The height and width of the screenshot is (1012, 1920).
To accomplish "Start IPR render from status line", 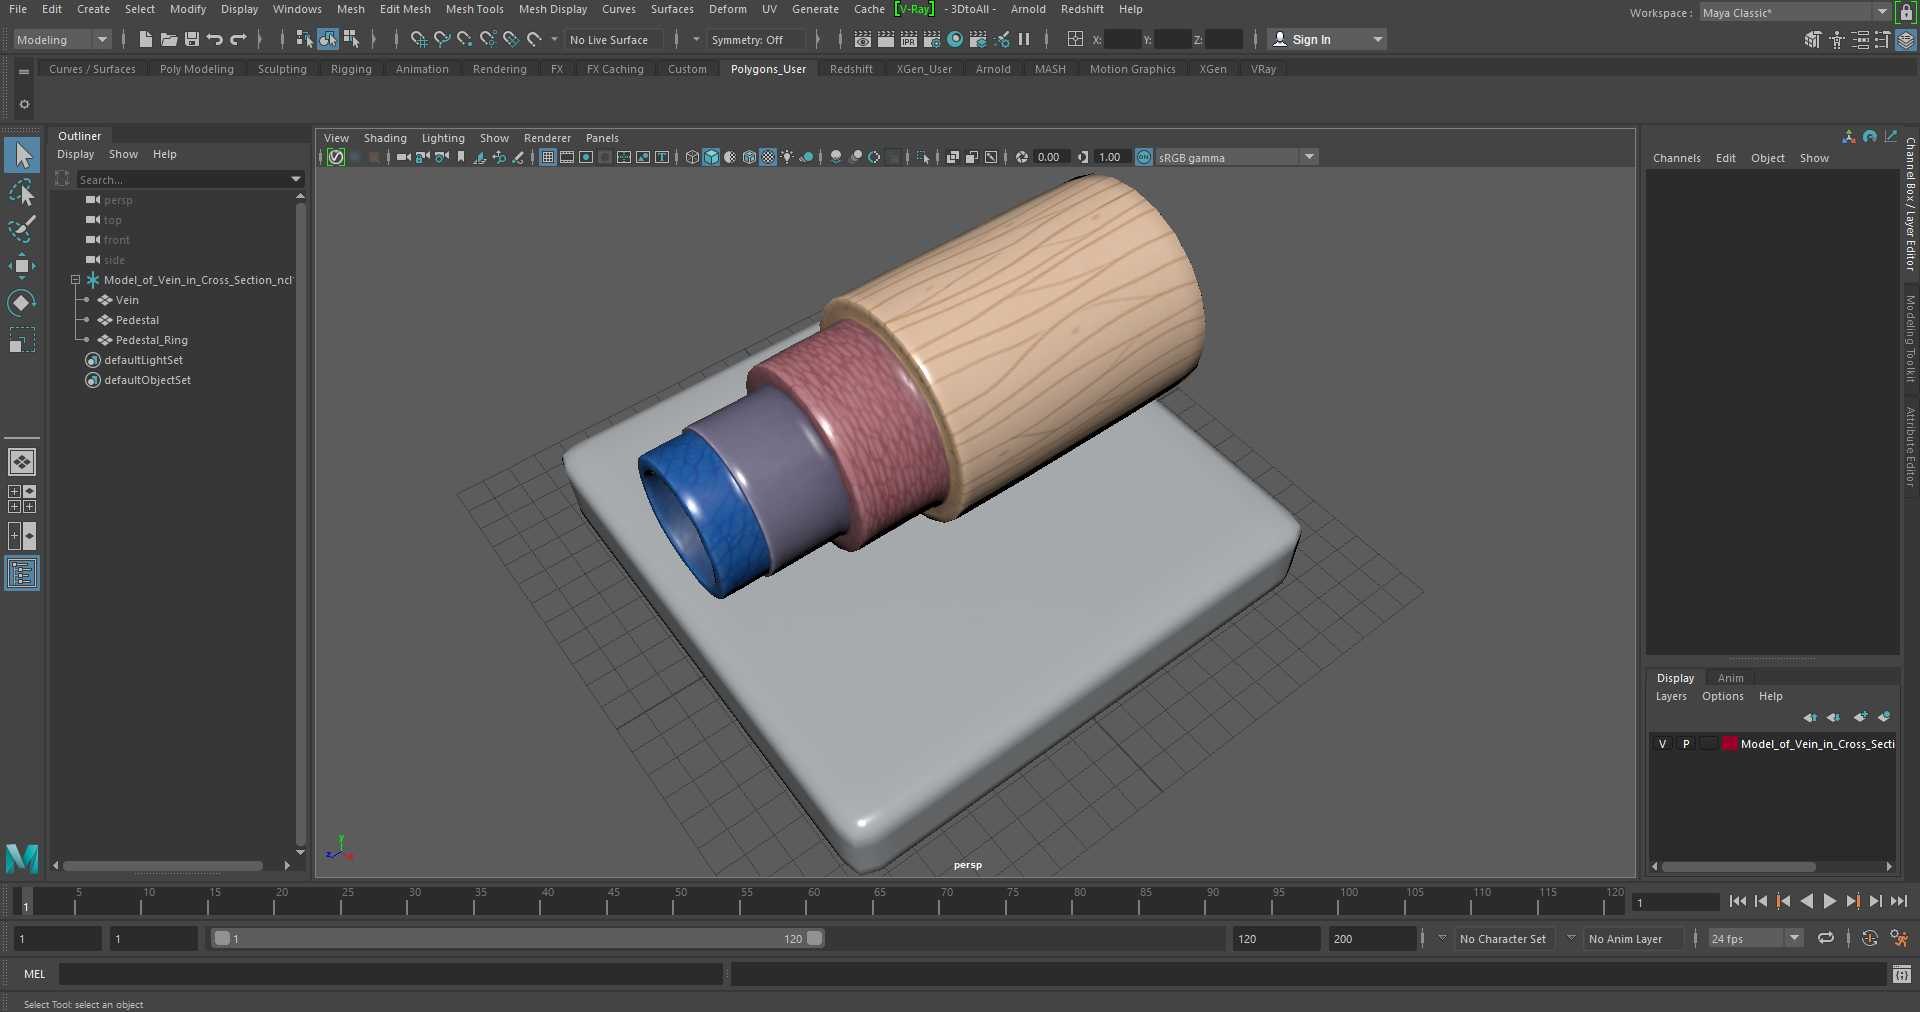I will [x=909, y=40].
